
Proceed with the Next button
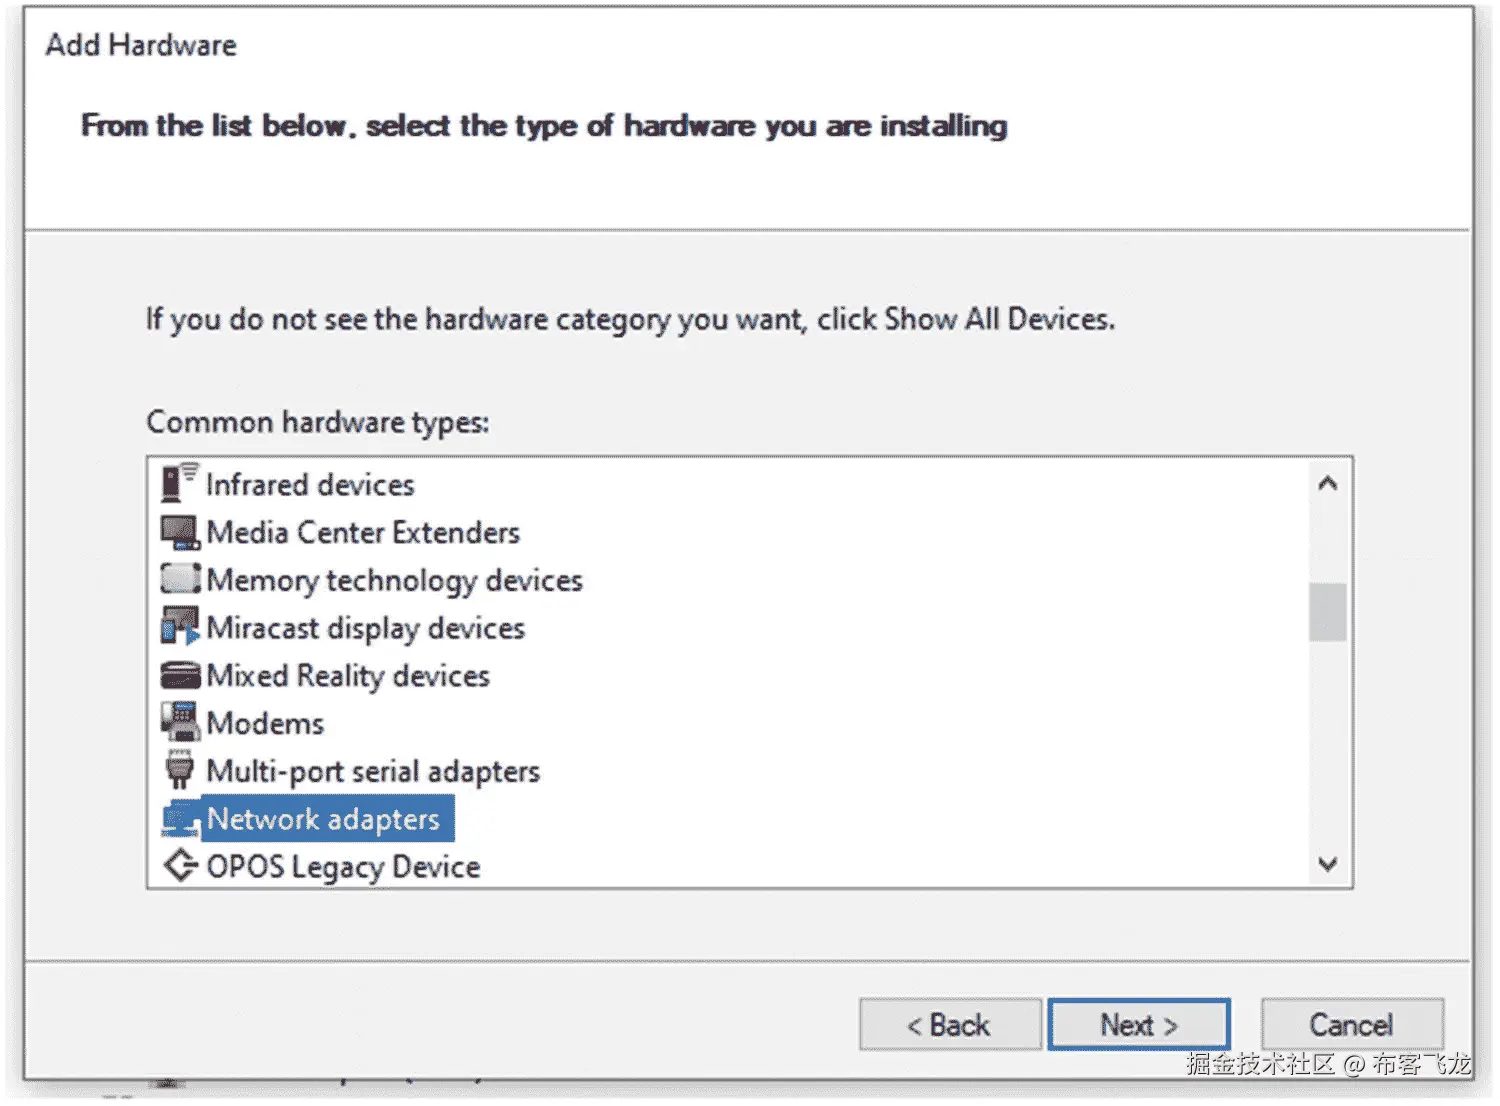coord(1139,1025)
